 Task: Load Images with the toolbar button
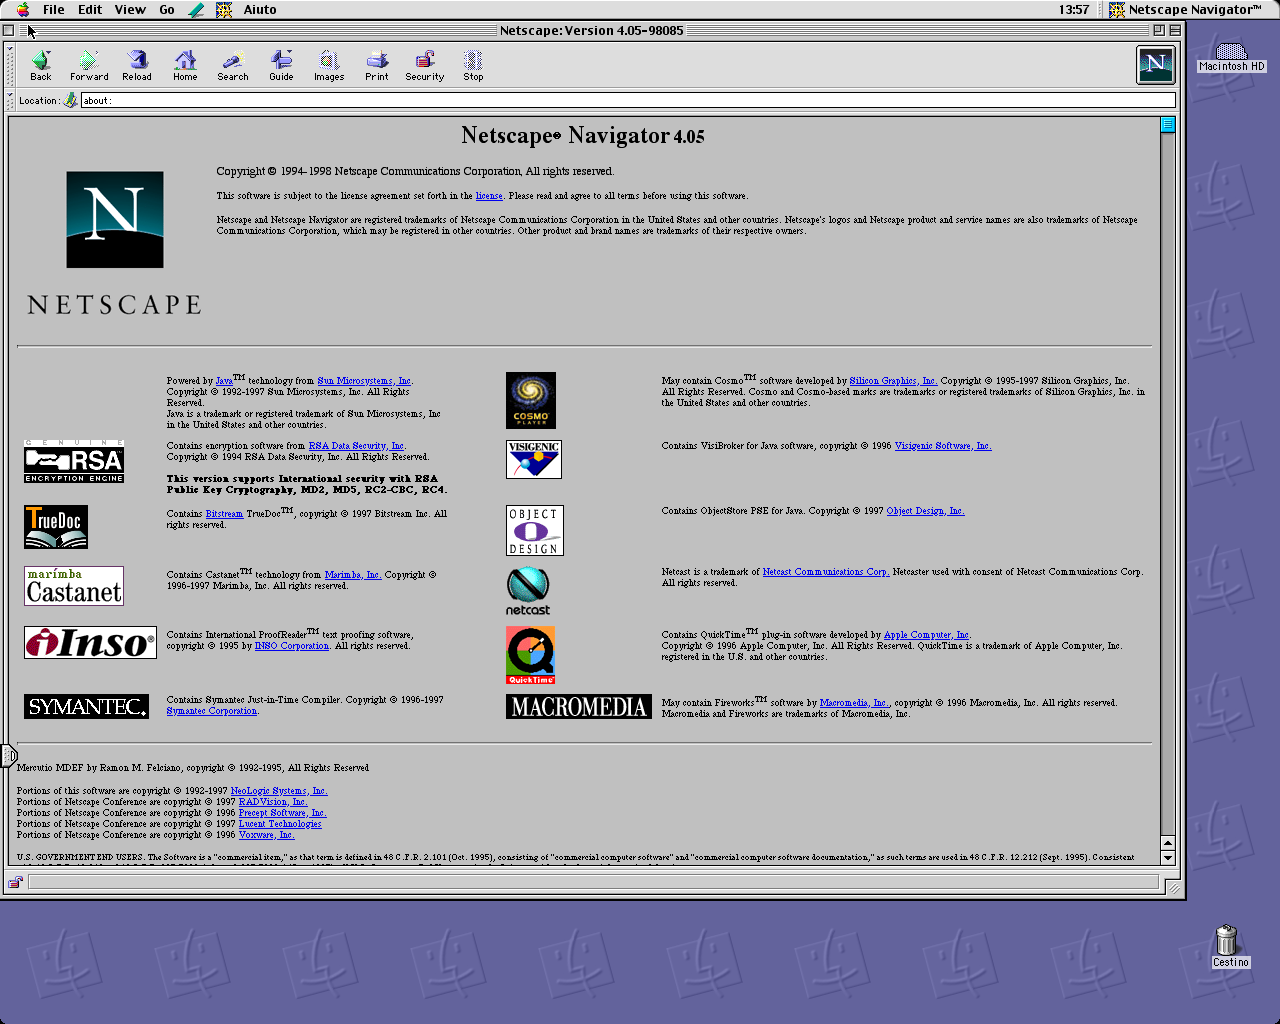tap(329, 66)
